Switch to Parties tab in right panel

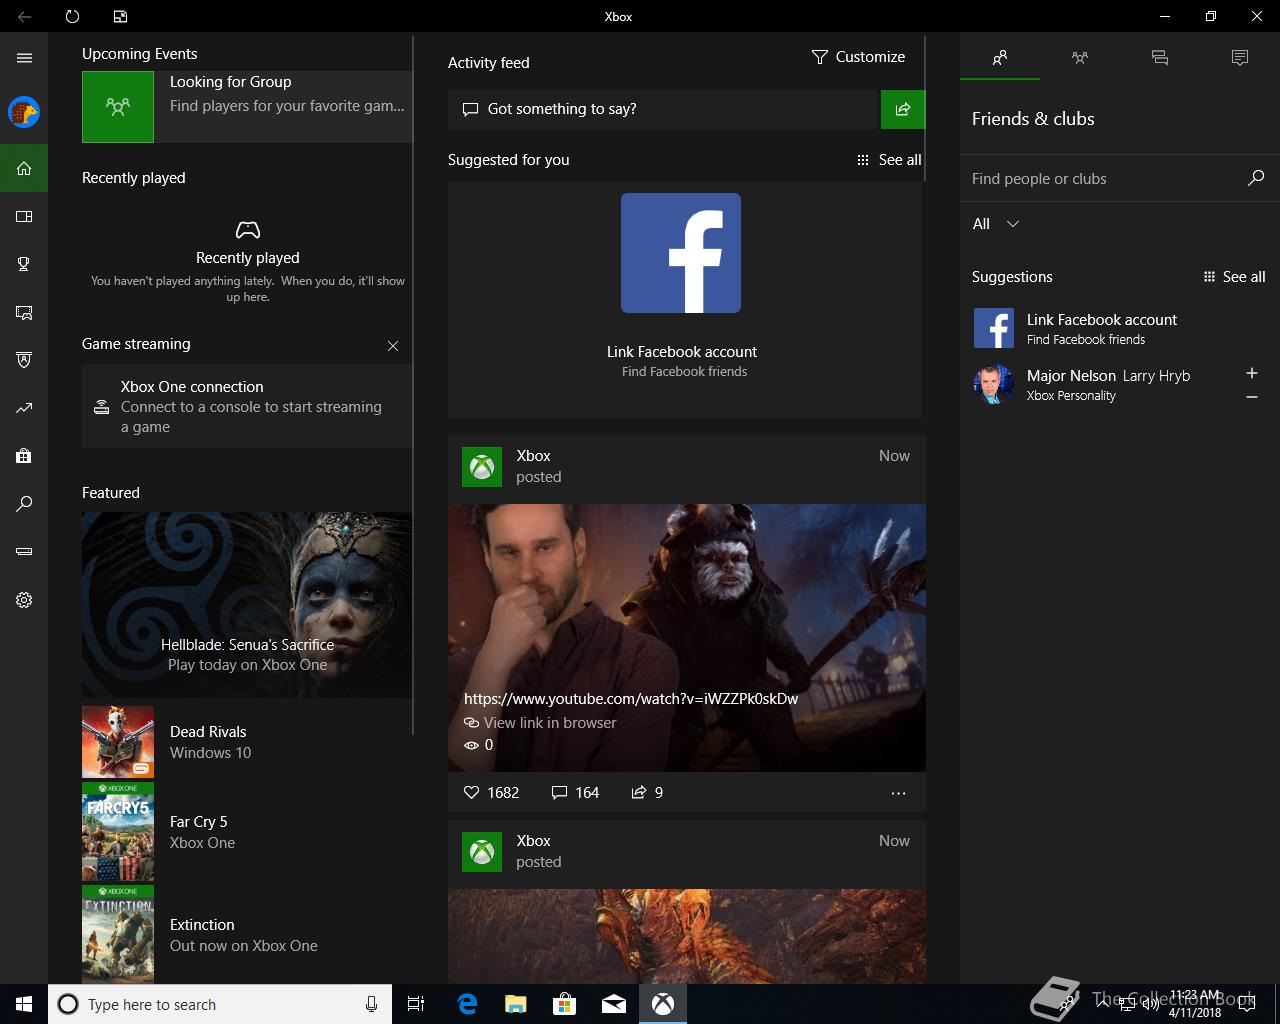1080,58
